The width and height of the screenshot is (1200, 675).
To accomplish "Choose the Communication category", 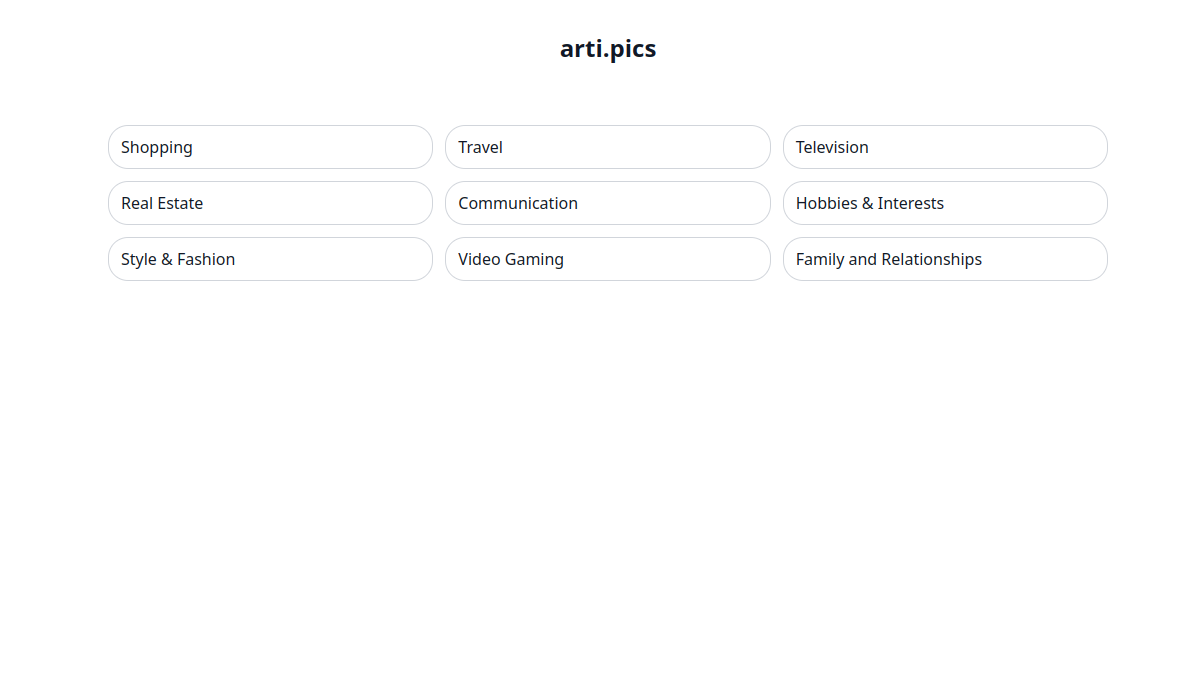I will click(608, 203).
